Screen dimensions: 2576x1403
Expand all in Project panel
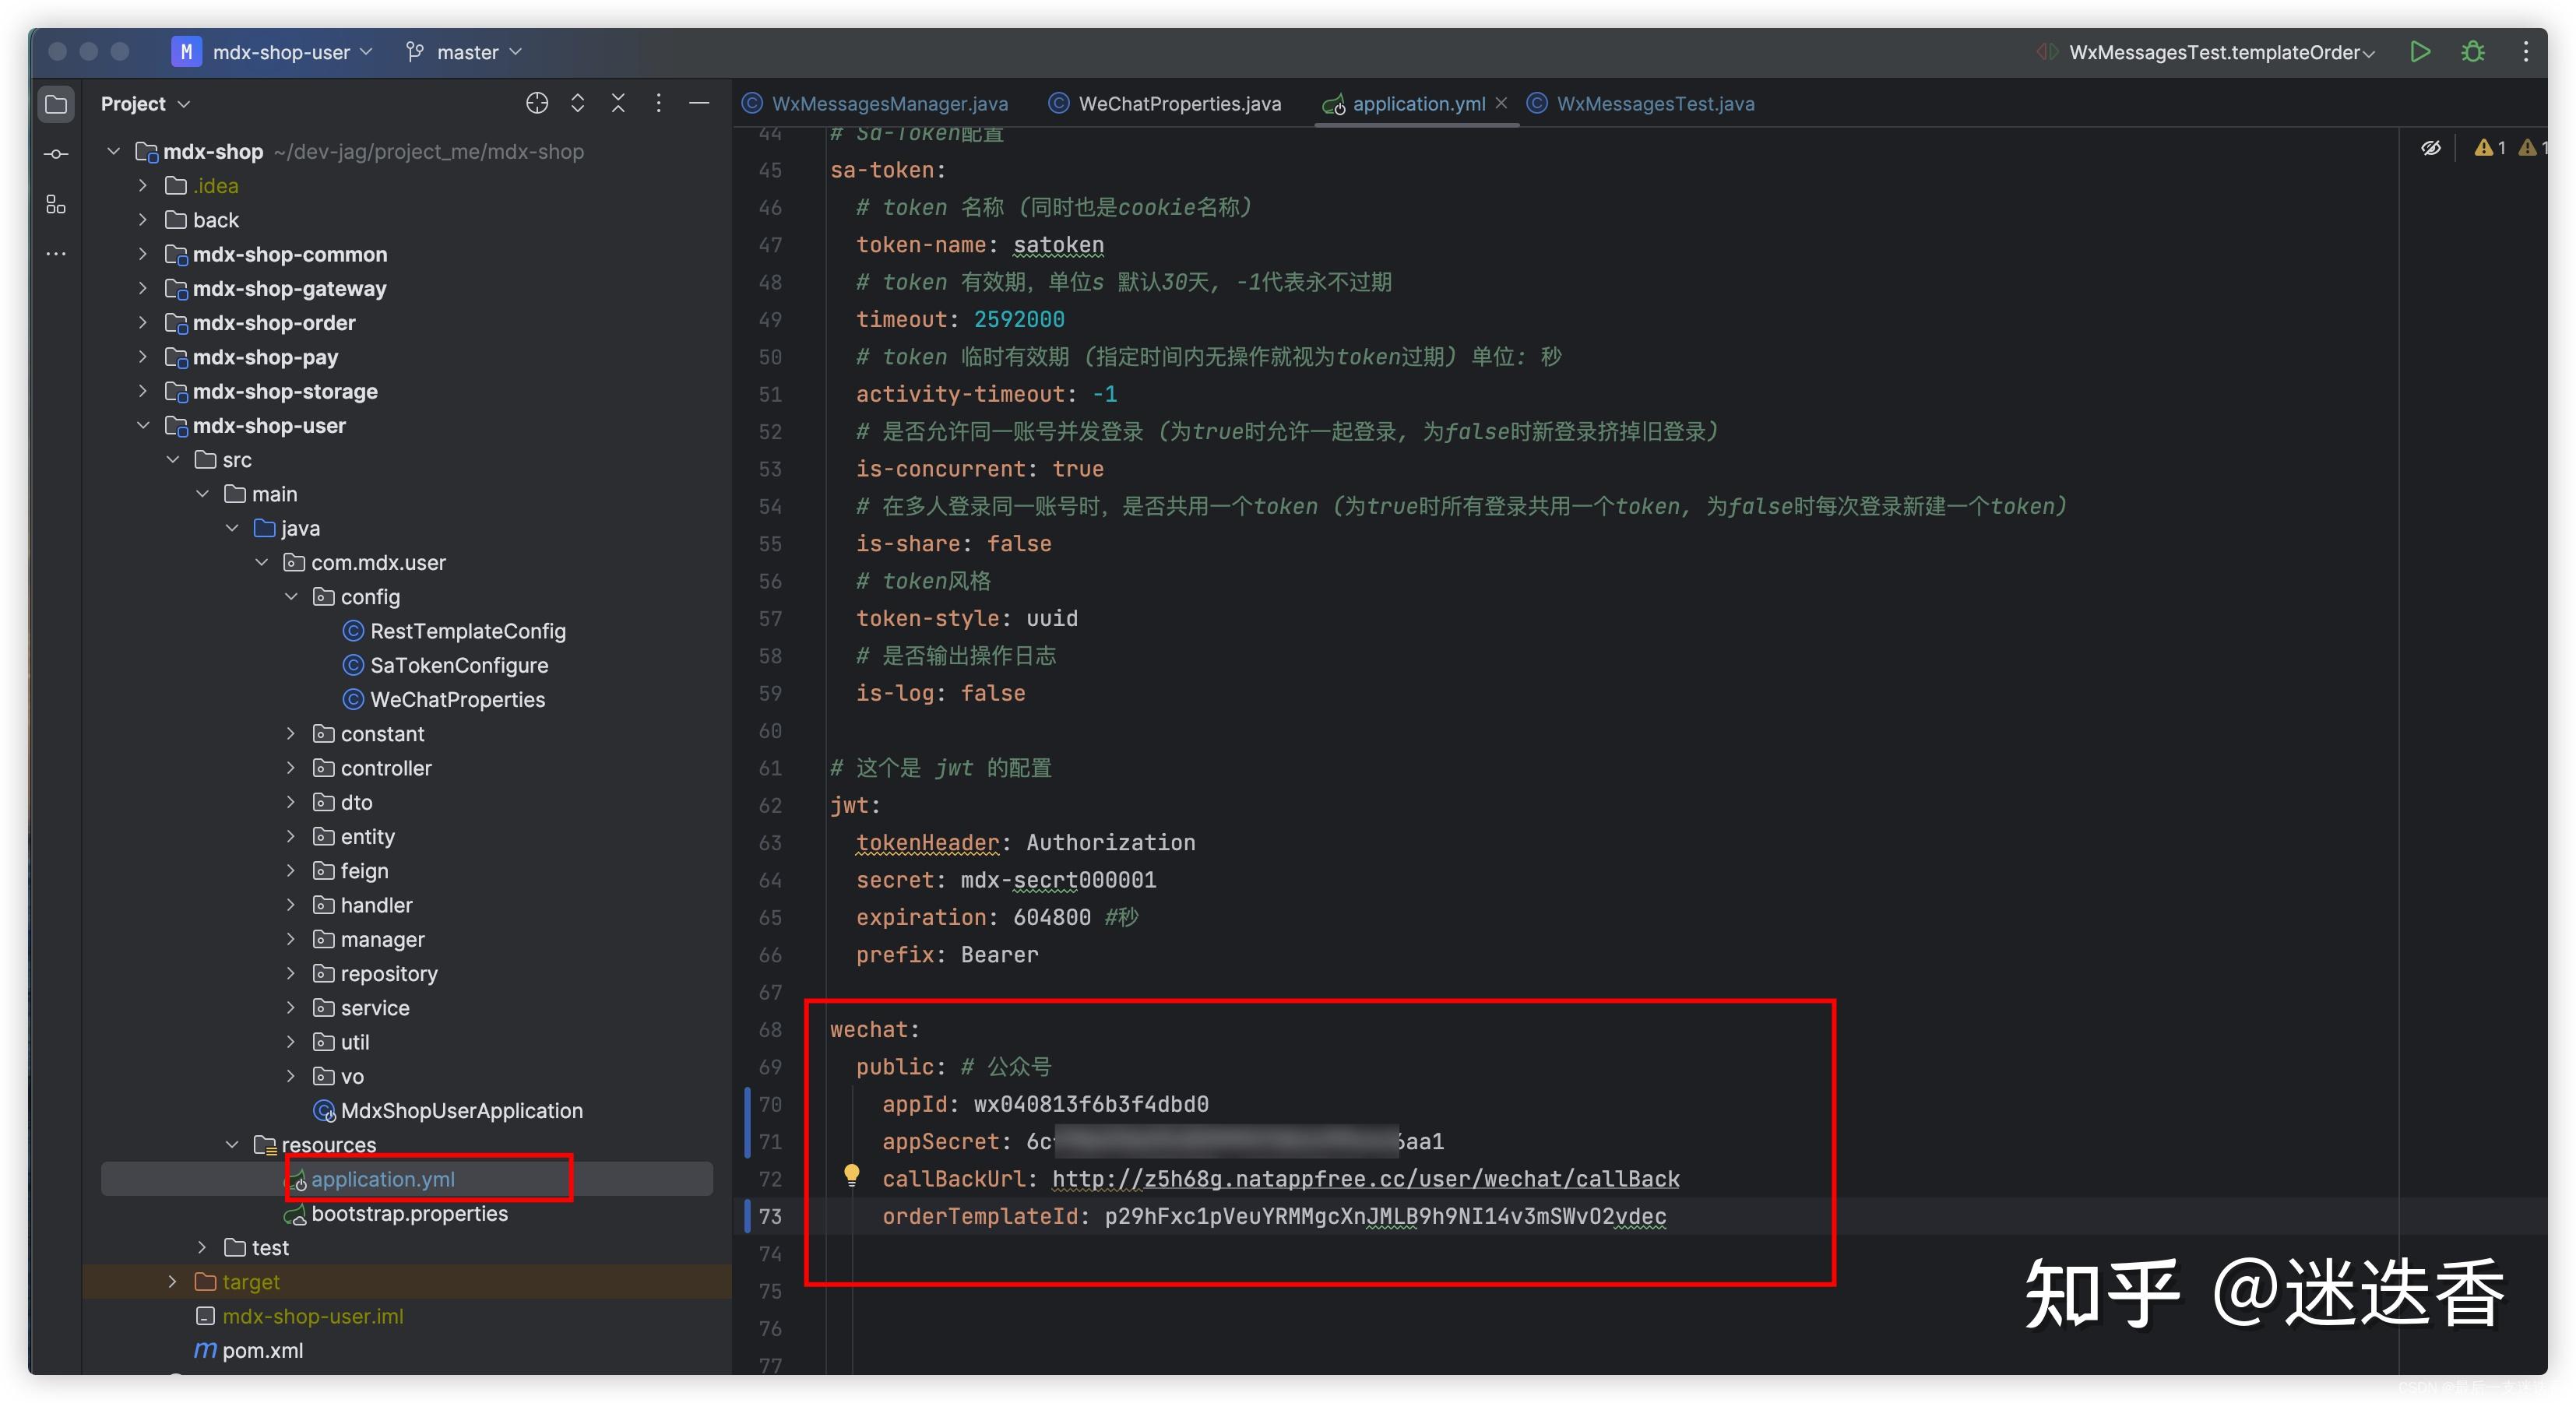pos(578,103)
